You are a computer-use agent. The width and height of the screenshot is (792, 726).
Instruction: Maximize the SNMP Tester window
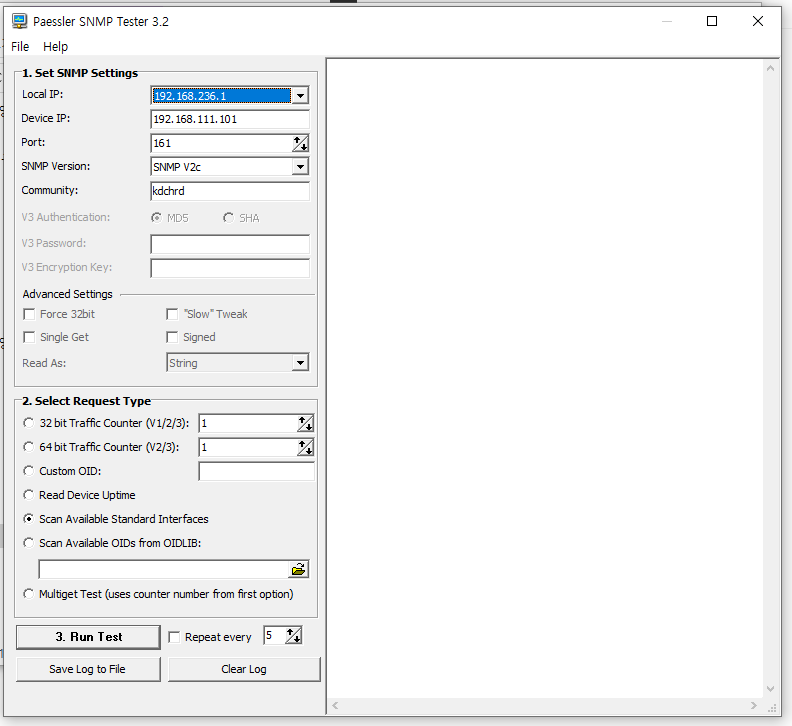click(712, 21)
